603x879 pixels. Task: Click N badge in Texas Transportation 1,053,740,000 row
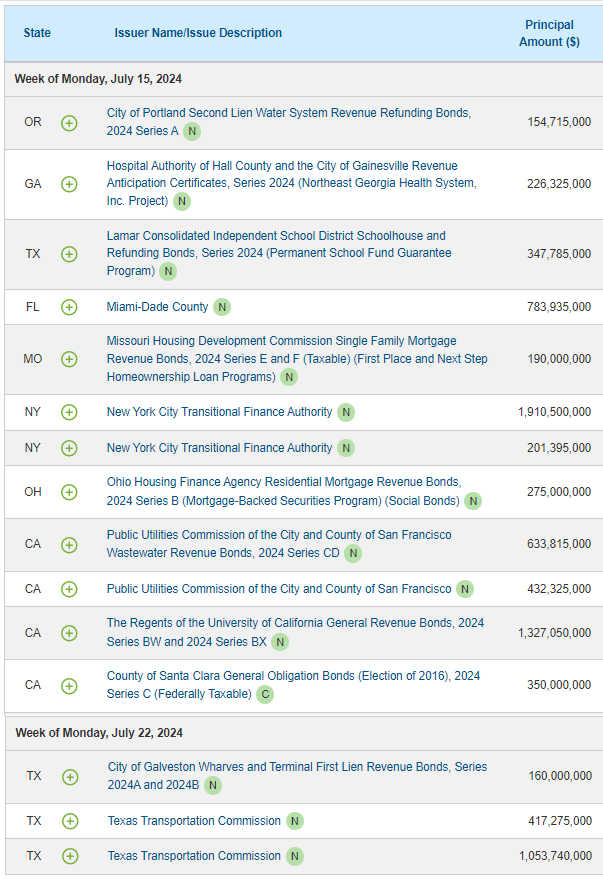(x=295, y=857)
